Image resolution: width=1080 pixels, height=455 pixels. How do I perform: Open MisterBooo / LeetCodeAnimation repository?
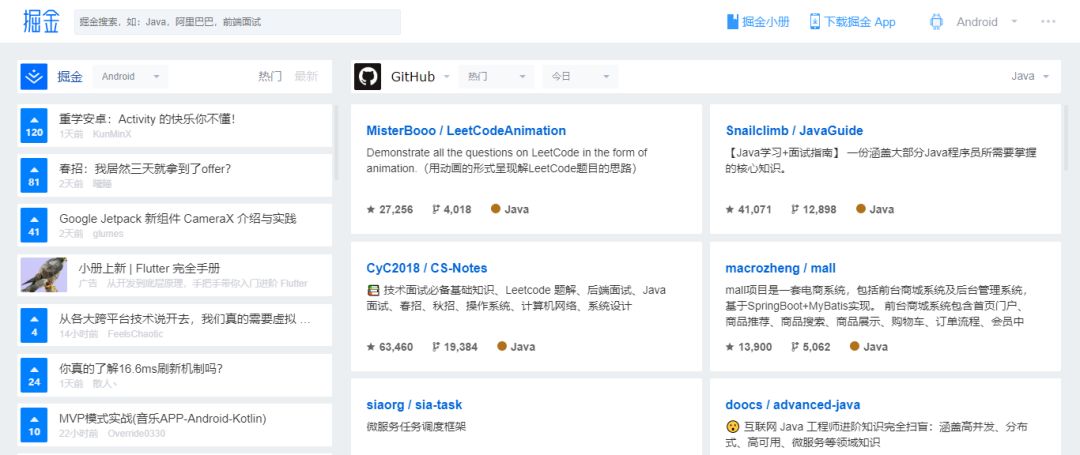tap(466, 131)
